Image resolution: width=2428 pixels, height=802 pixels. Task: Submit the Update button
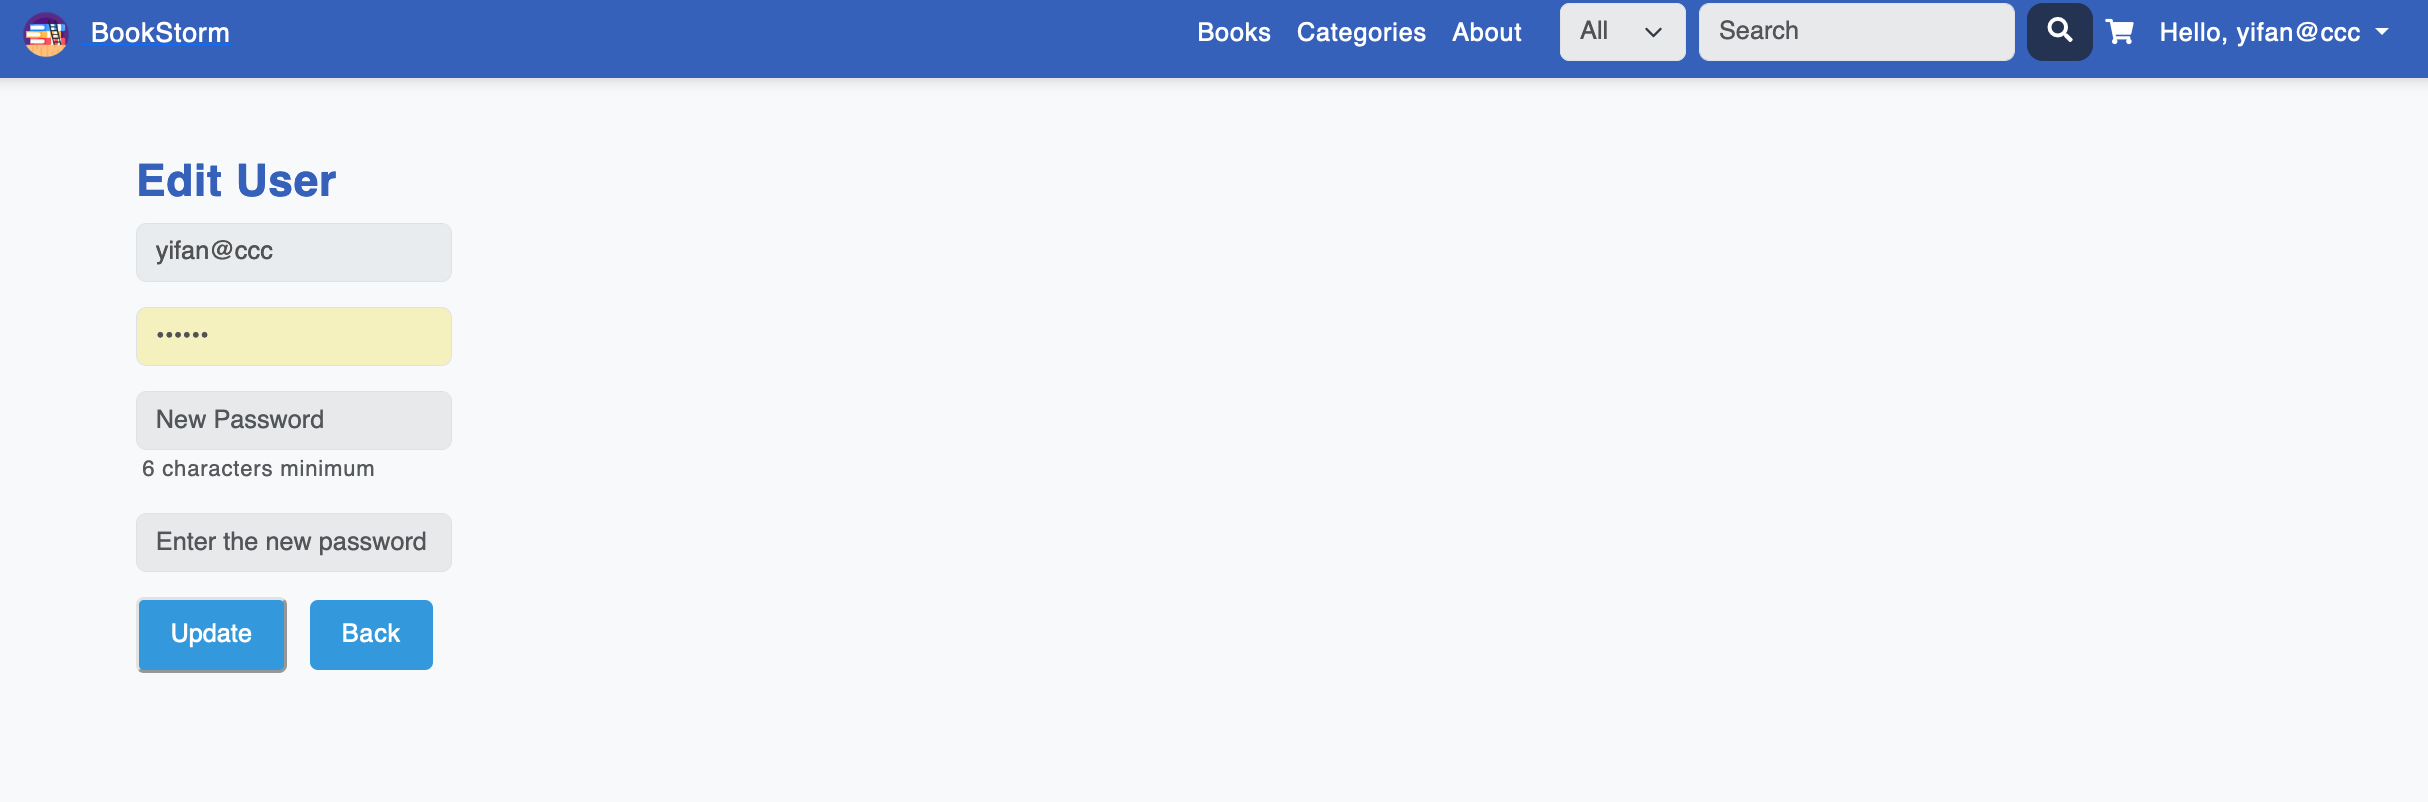point(212,635)
